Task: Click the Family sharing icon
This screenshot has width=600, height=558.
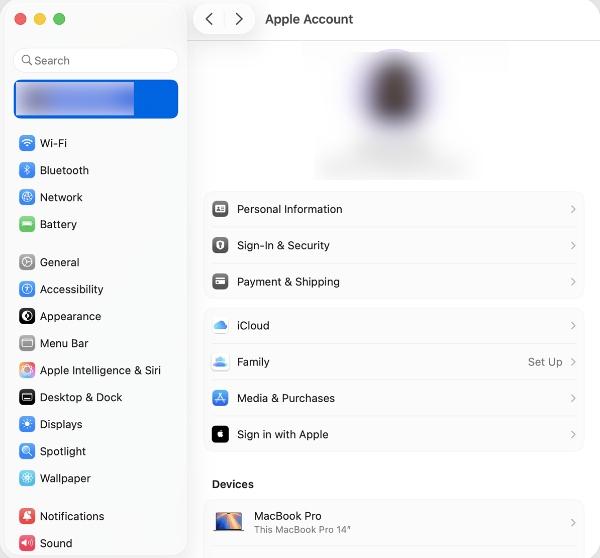Action: click(220, 362)
